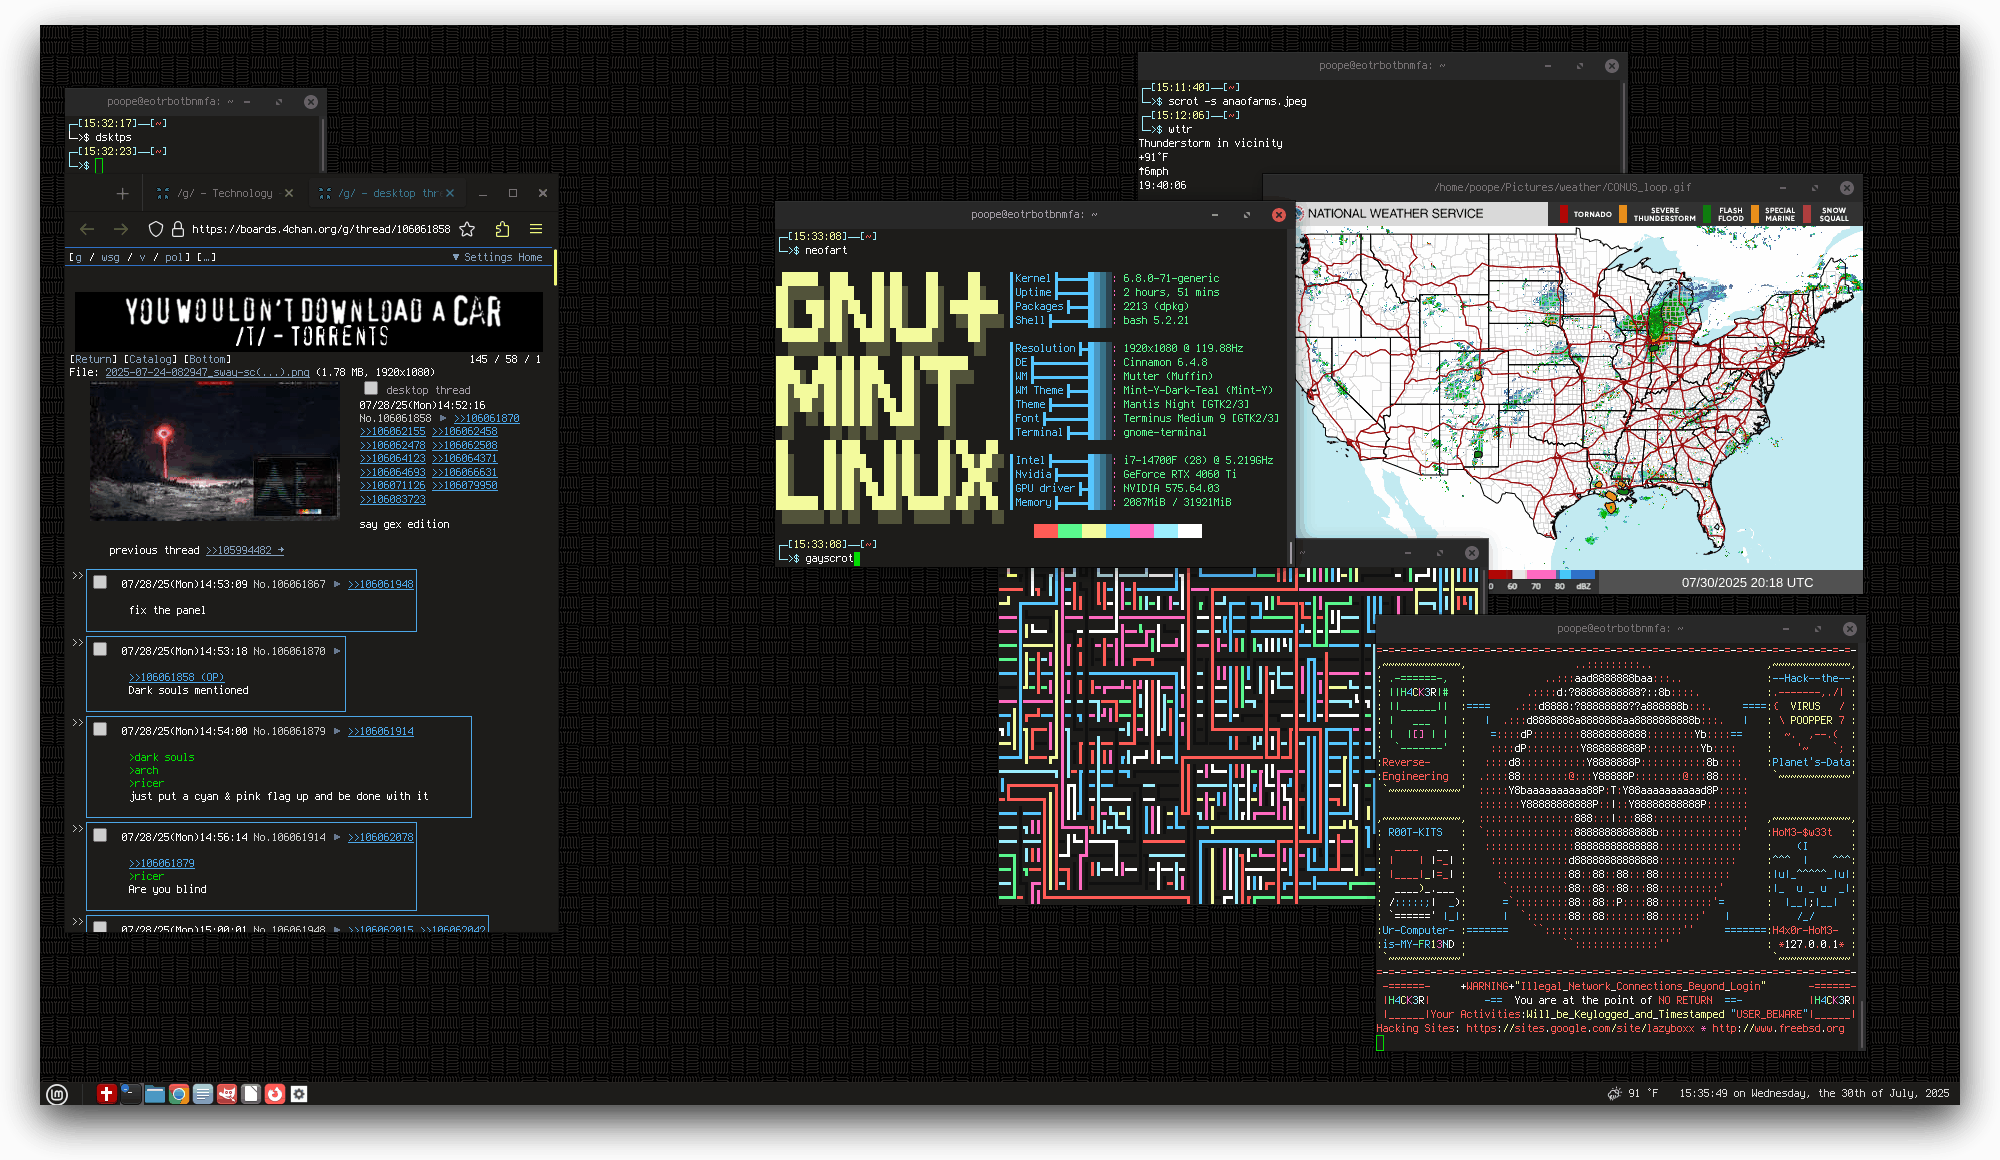Open post menu arrow for No.106061867
This screenshot has height=1160, width=2000.
337,584
